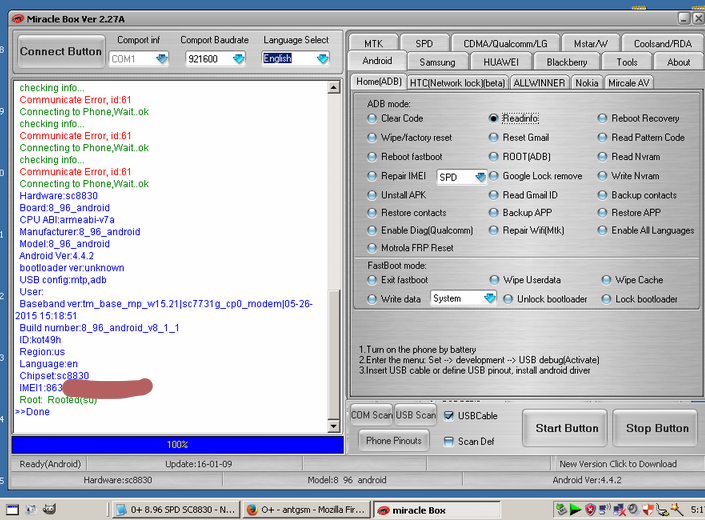Toggle the USBCable checkbox
This screenshot has width=705, height=520.
point(449,416)
